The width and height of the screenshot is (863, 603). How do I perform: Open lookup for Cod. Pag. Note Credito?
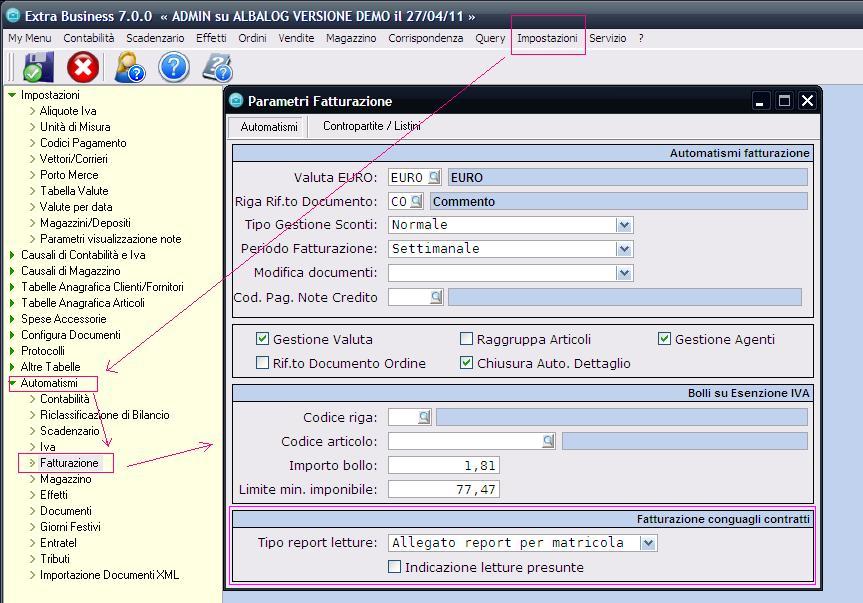[x=436, y=297]
